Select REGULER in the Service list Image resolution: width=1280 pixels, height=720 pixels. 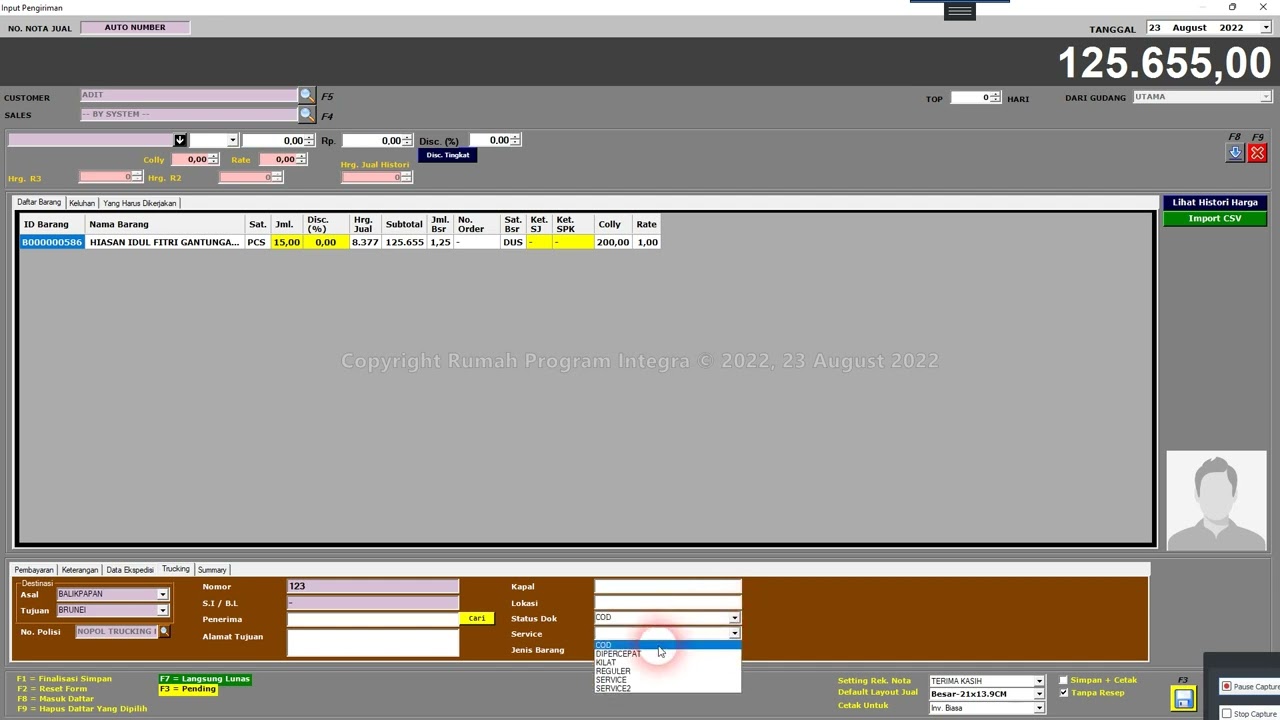point(667,671)
